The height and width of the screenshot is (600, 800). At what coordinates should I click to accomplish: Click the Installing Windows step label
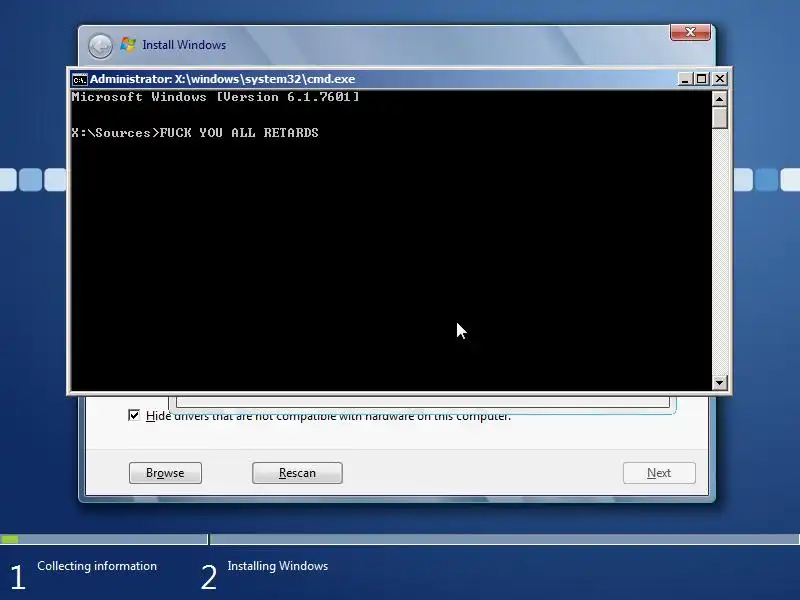click(x=278, y=566)
